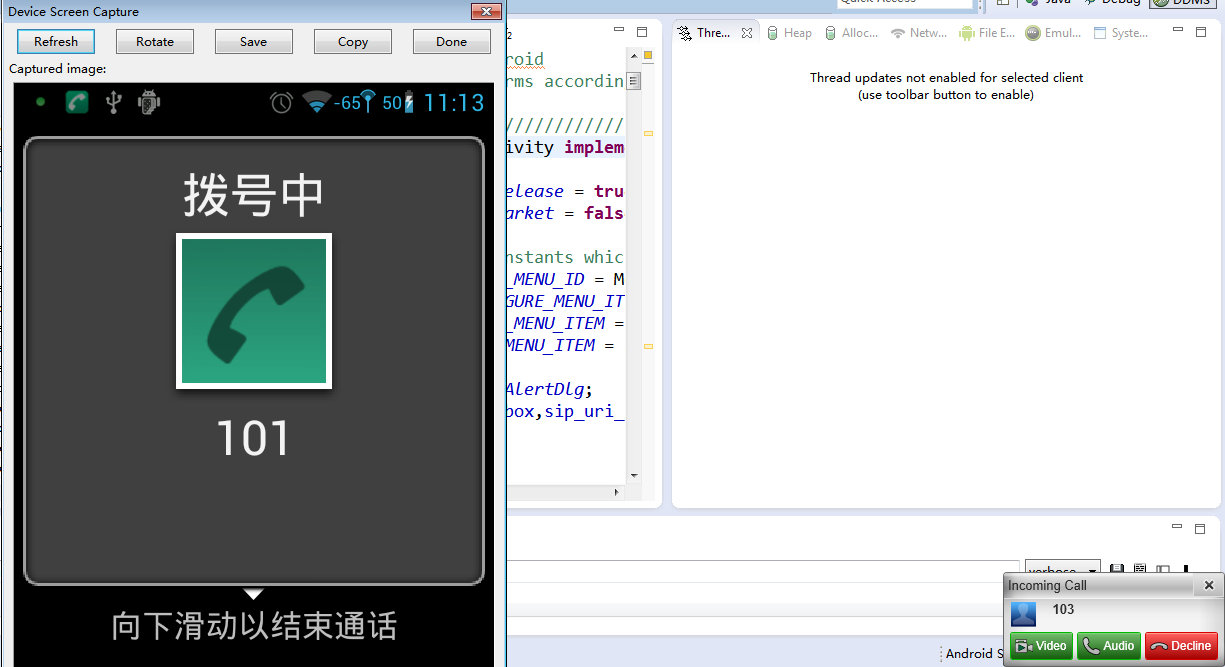Refresh the device screen capture
Screen dimensions: 1225x667
point(56,42)
